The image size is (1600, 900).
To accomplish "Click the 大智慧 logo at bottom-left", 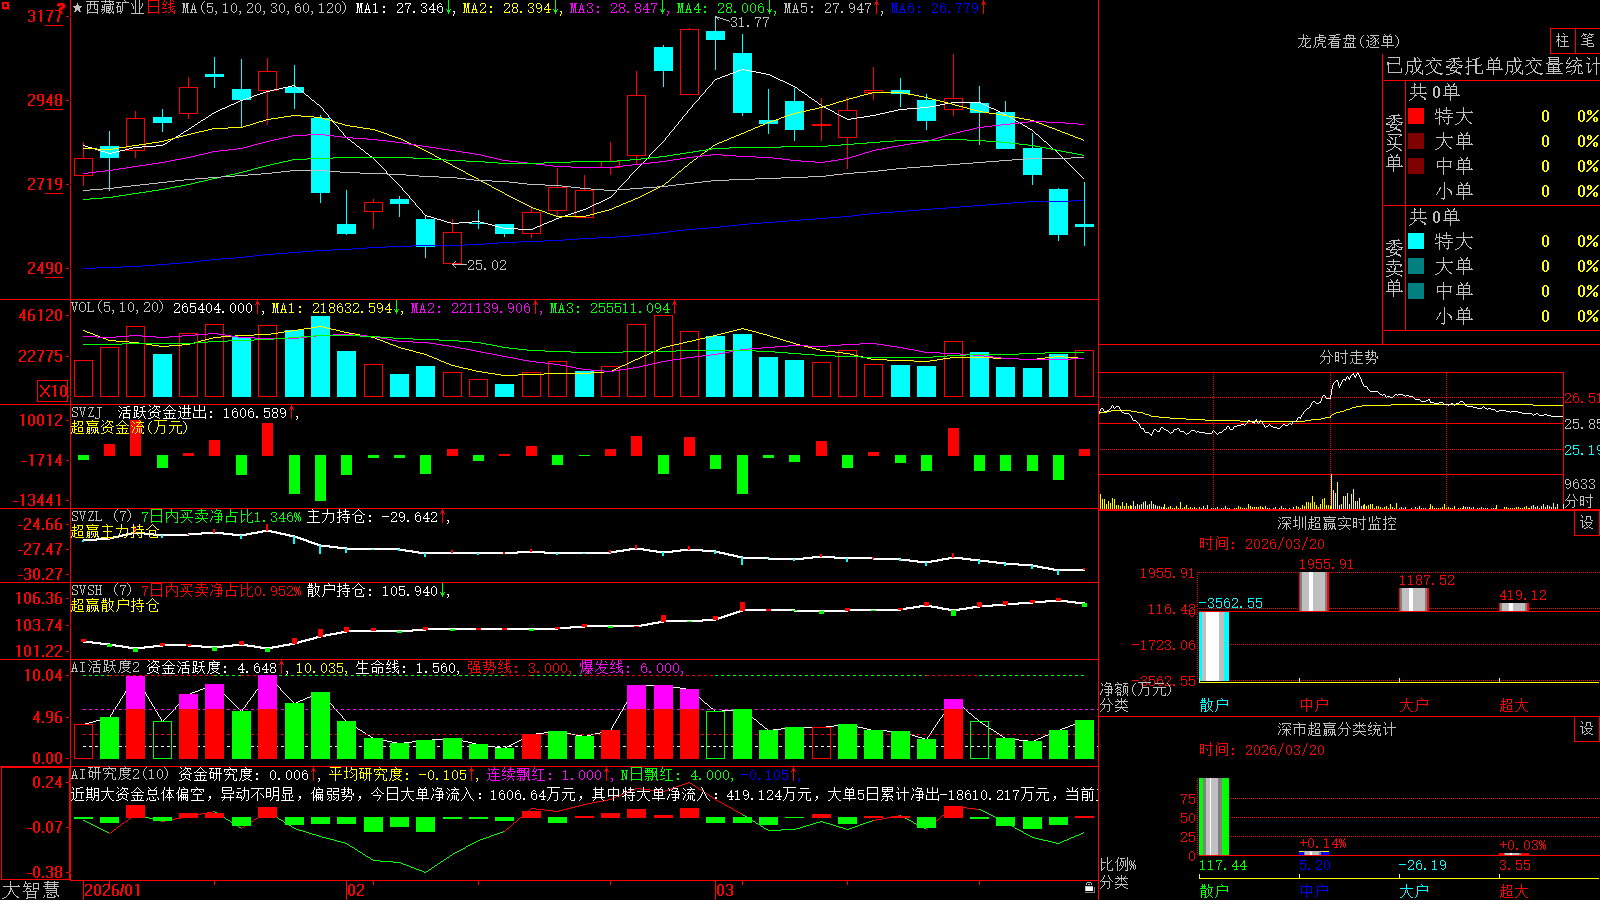I will click(x=31, y=889).
